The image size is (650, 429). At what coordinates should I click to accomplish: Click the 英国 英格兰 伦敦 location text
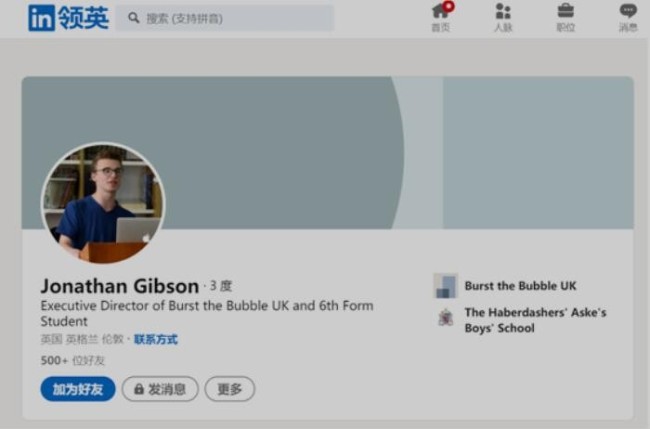82,339
